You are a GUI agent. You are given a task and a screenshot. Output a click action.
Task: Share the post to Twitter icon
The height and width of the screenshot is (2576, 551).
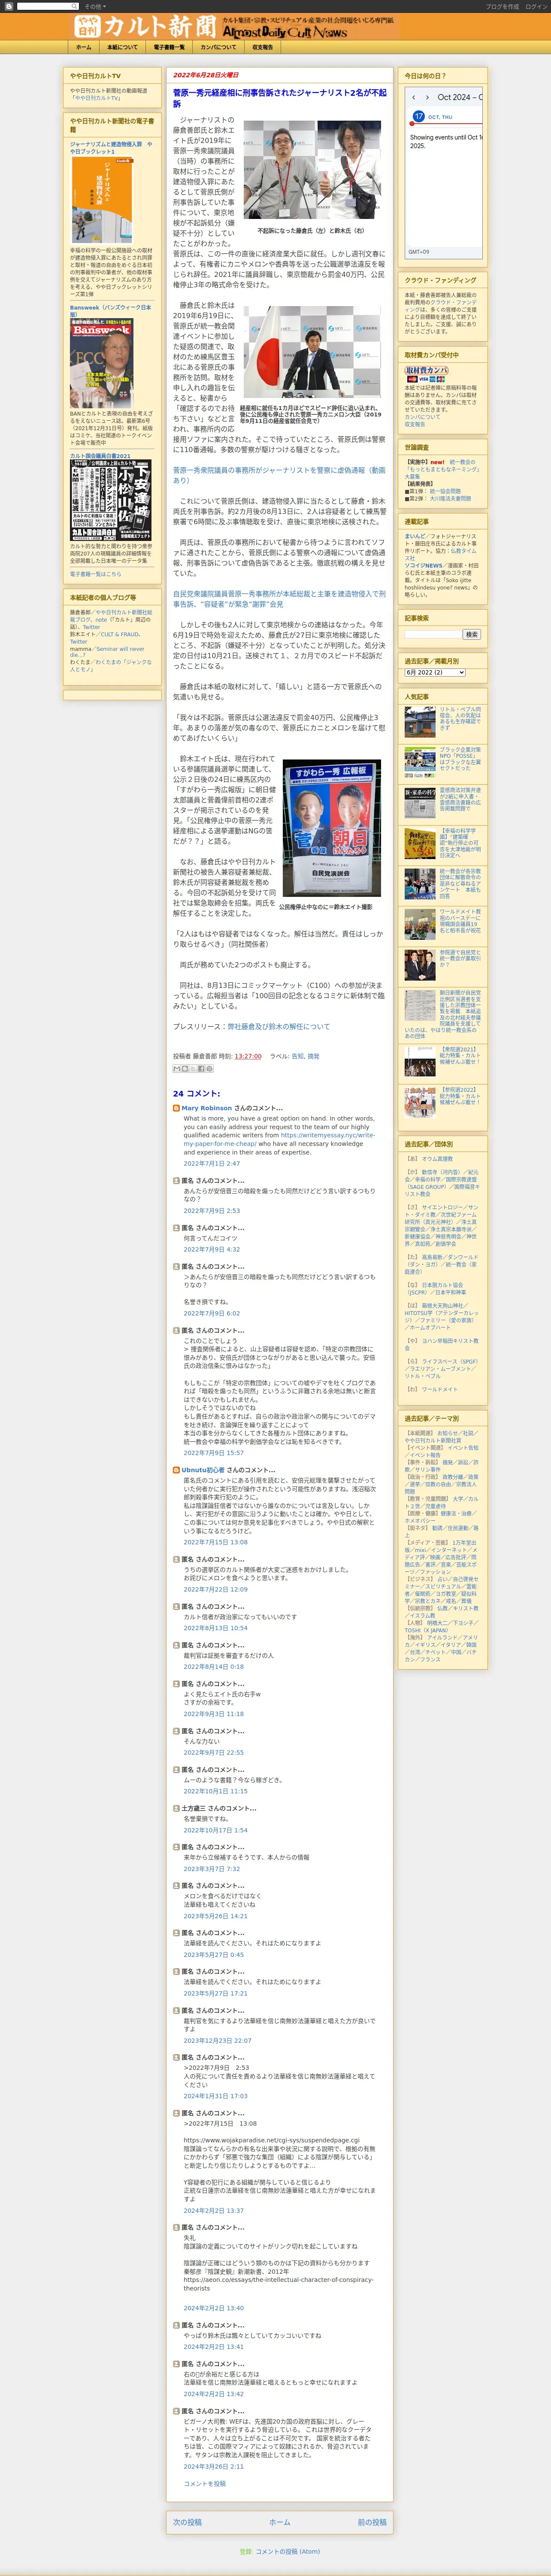click(x=193, y=1069)
